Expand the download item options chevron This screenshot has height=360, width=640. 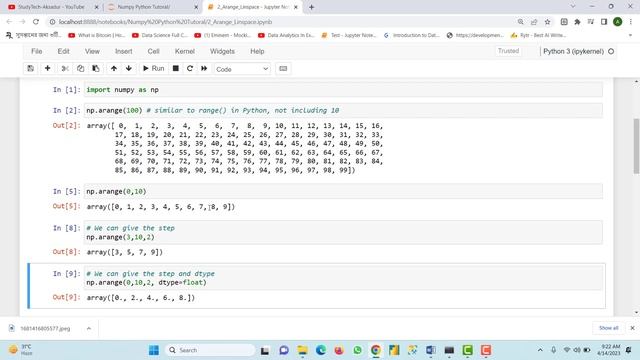pyautogui.click(x=89, y=328)
